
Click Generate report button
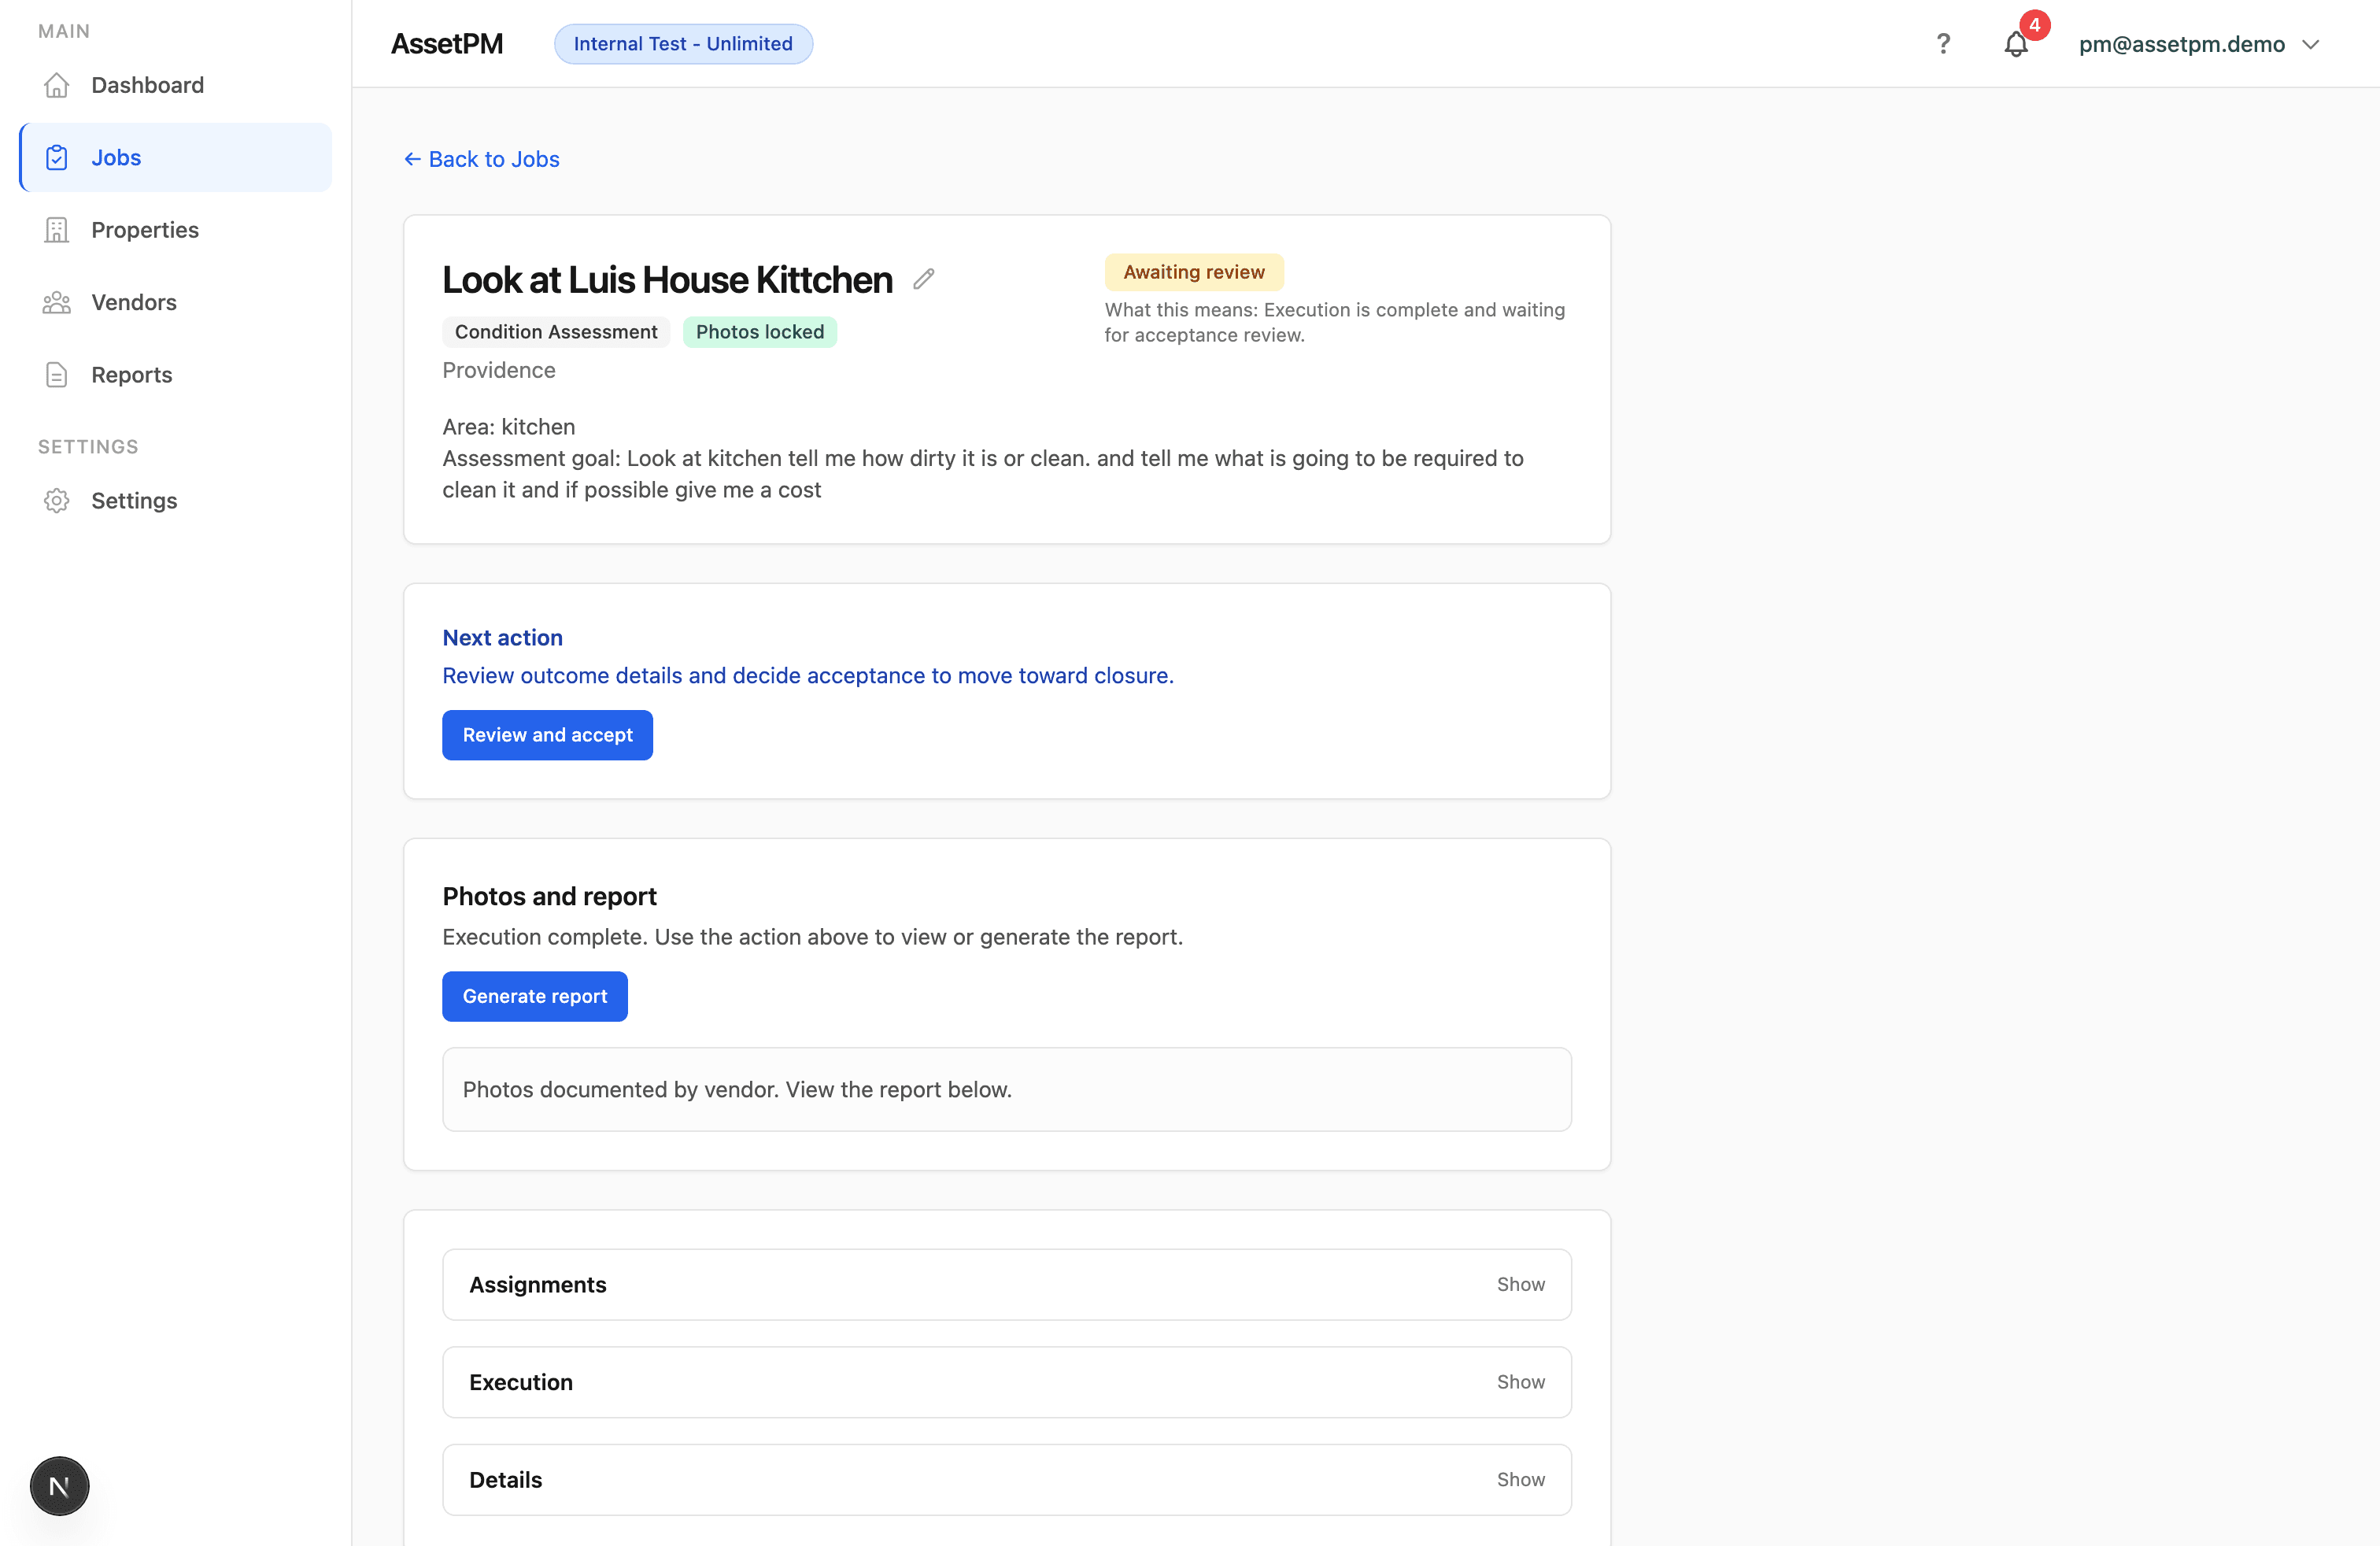(535, 996)
